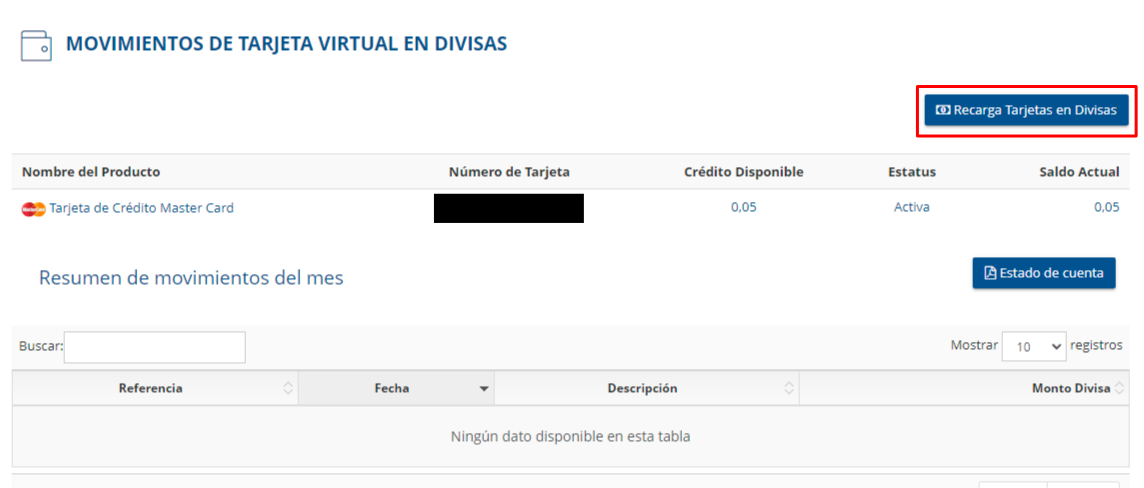Click the Movimientos de Tarjeta Virtual title

click(x=287, y=44)
